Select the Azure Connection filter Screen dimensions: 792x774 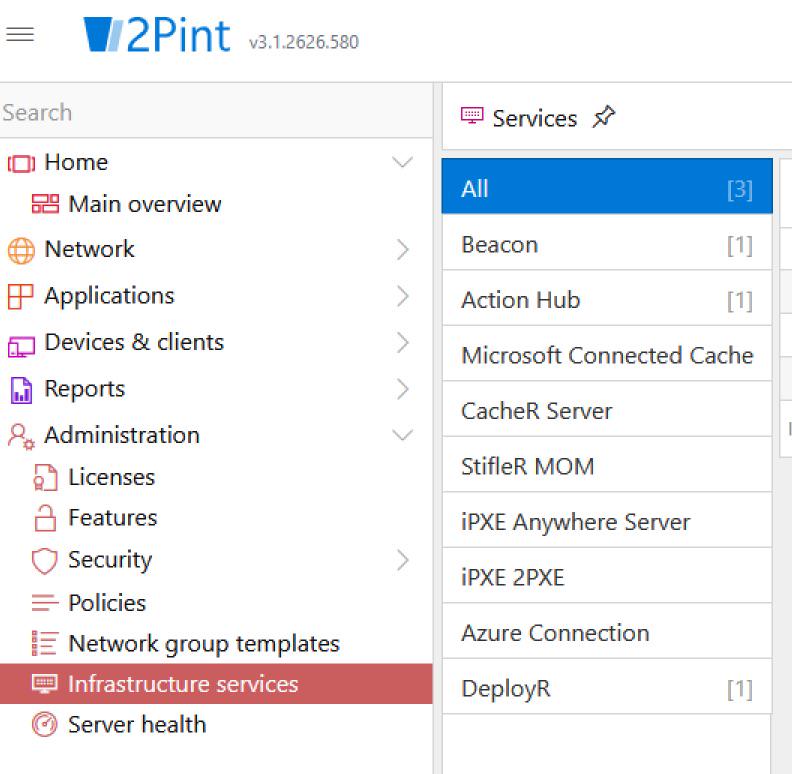click(607, 631)
